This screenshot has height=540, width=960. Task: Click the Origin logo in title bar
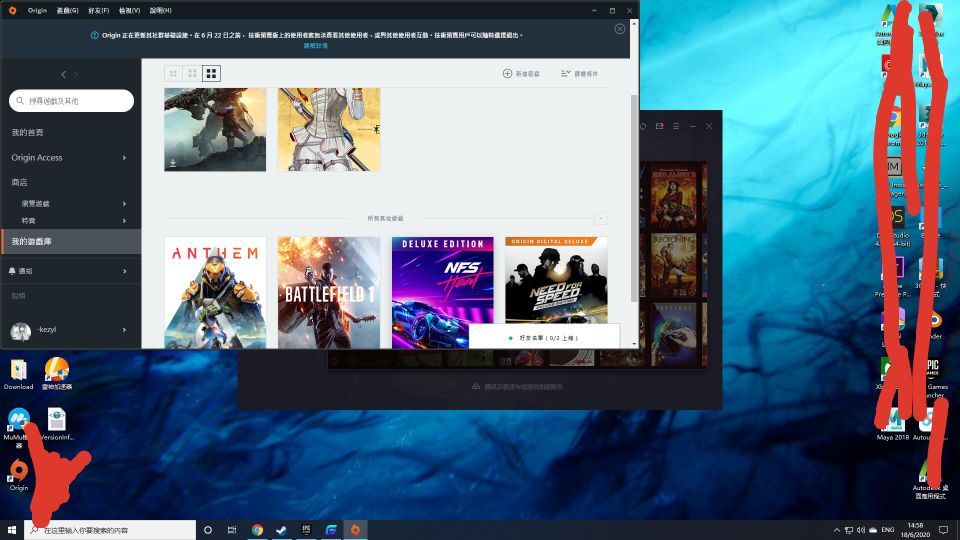(x=12, y=10)
